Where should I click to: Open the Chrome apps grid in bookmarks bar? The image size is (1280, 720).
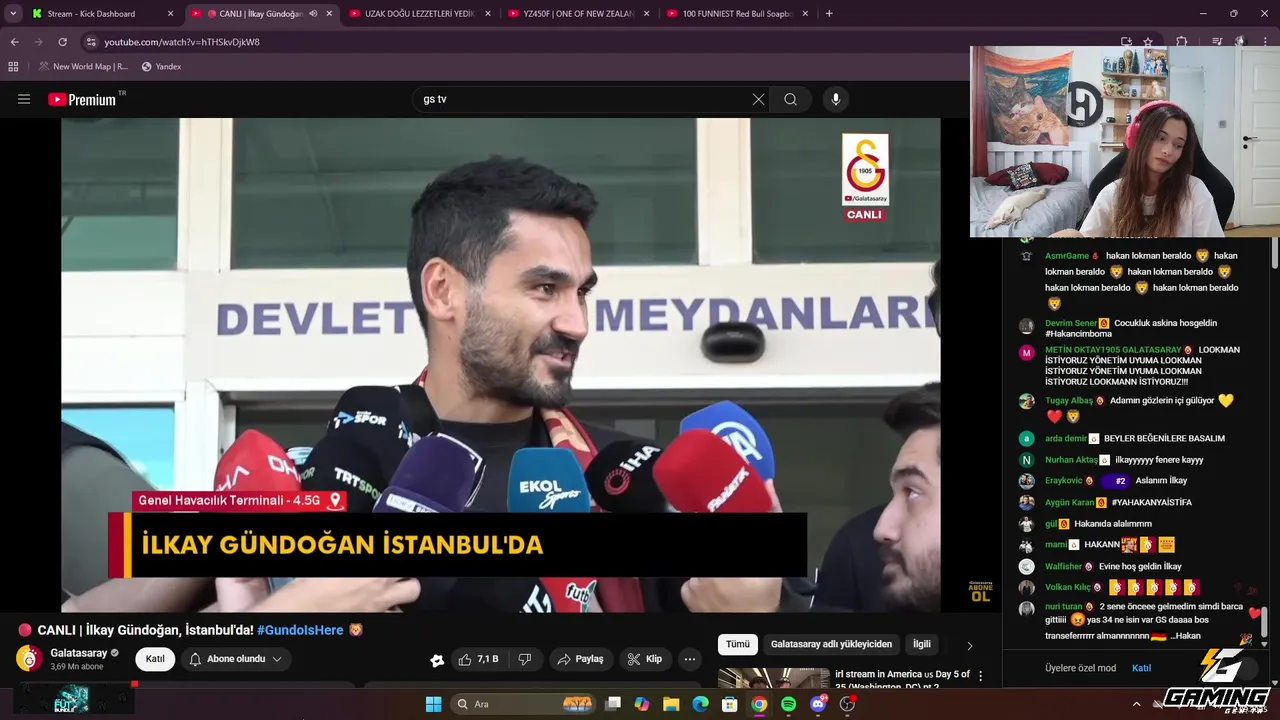pyautogui.click(x=13, y=67)
